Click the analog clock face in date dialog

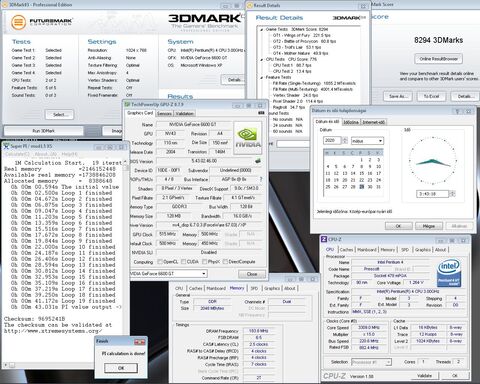click(x=432, y=161)
